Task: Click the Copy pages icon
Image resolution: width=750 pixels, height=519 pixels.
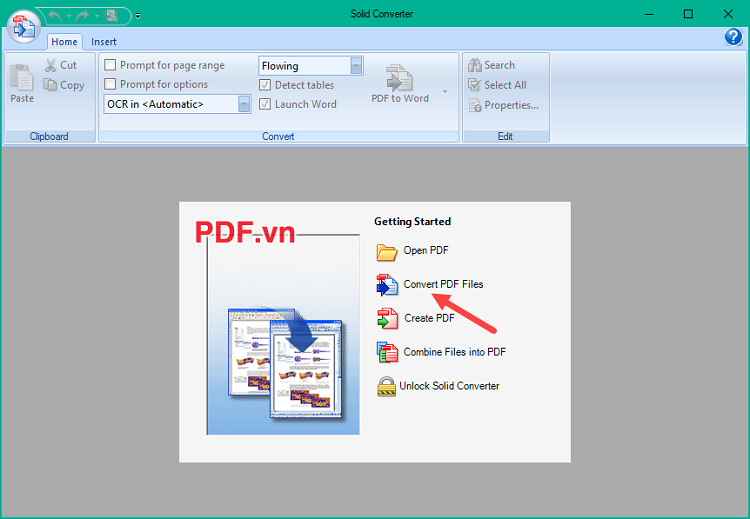Action: click(50, 85)
